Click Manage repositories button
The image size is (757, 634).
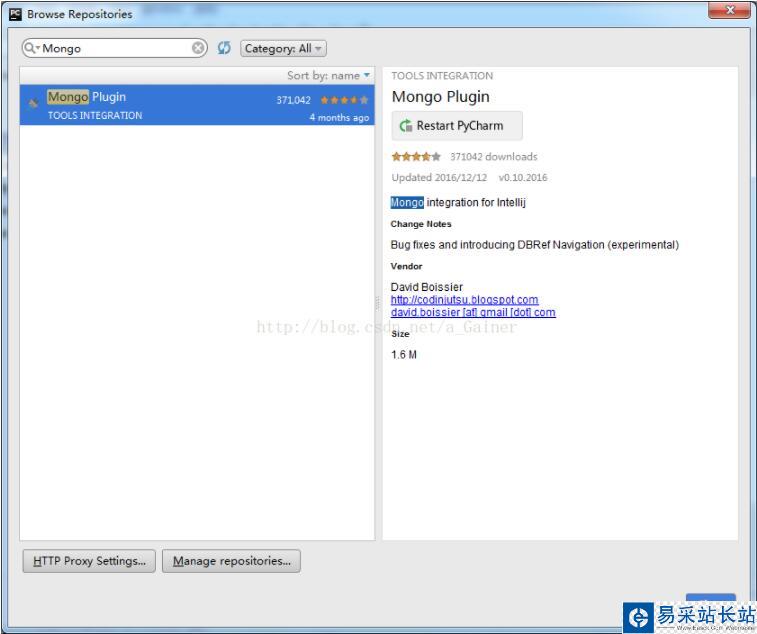(x=231, y=561)
